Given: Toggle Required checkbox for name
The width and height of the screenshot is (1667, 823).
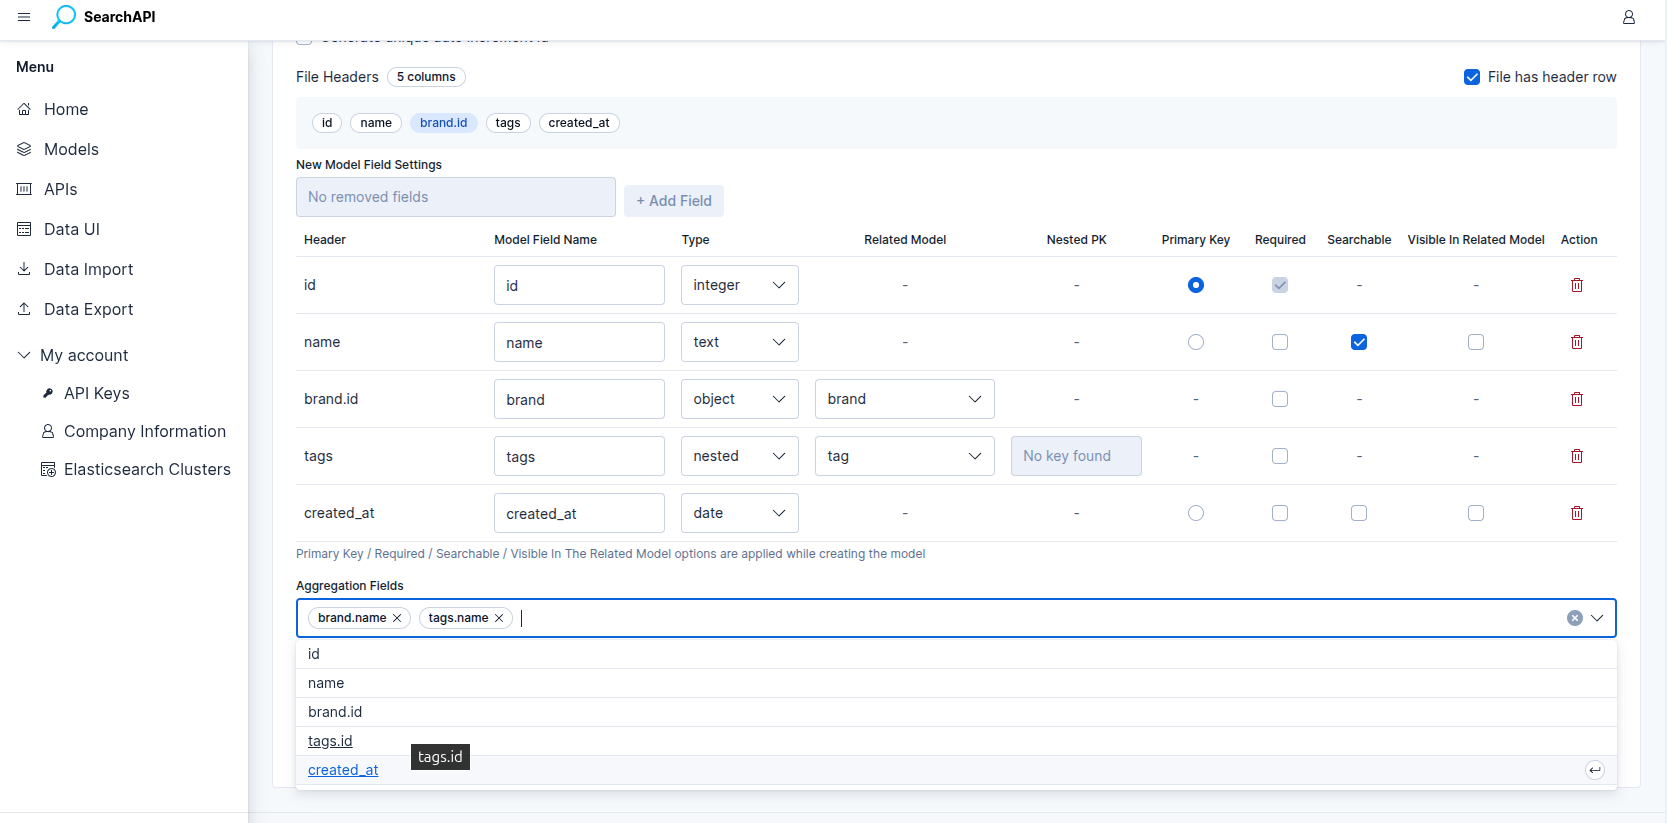Looking at the screenshot, I should tap(1280, 342).
